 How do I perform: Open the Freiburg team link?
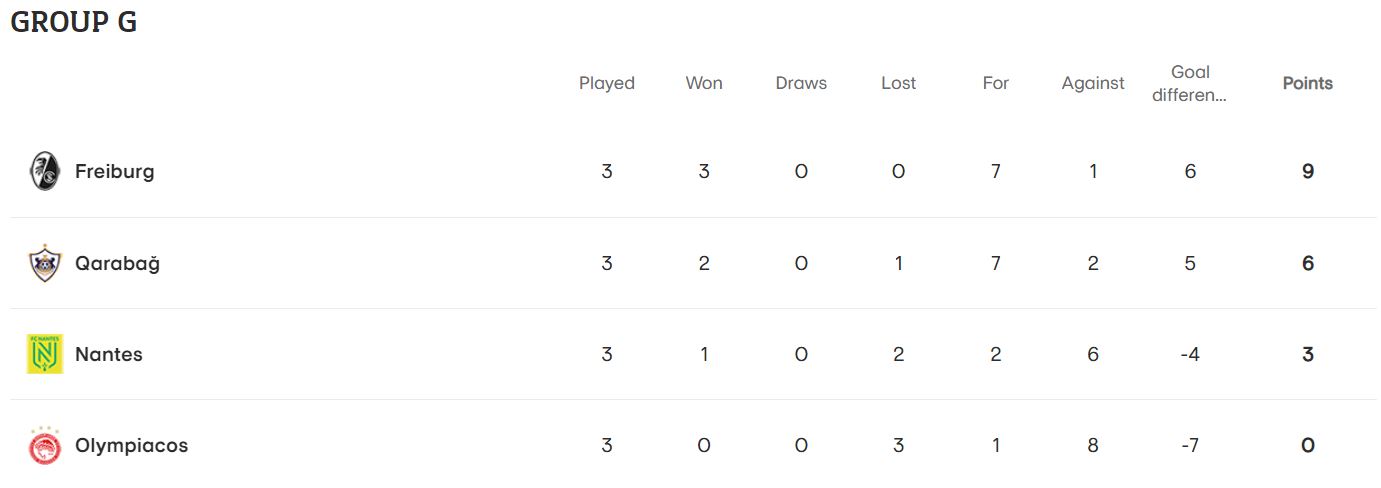coord(115,171)
